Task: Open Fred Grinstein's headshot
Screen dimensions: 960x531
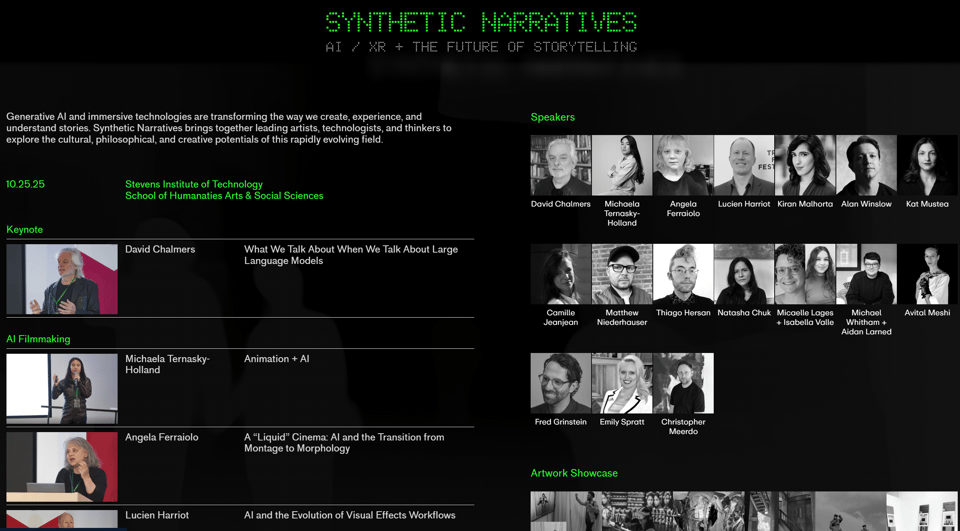Action: pyautogui.click(x=561, y=383)
